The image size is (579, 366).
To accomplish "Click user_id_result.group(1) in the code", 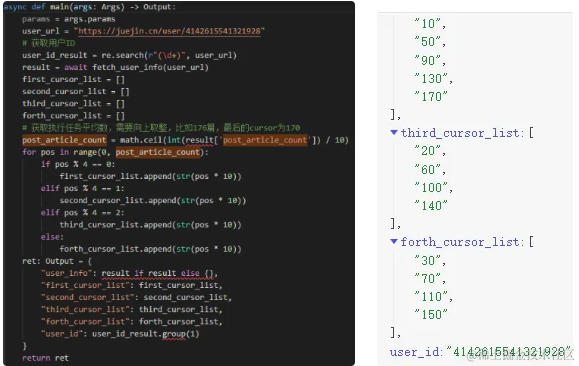I will pyautogui.click(x=145, y=334).
